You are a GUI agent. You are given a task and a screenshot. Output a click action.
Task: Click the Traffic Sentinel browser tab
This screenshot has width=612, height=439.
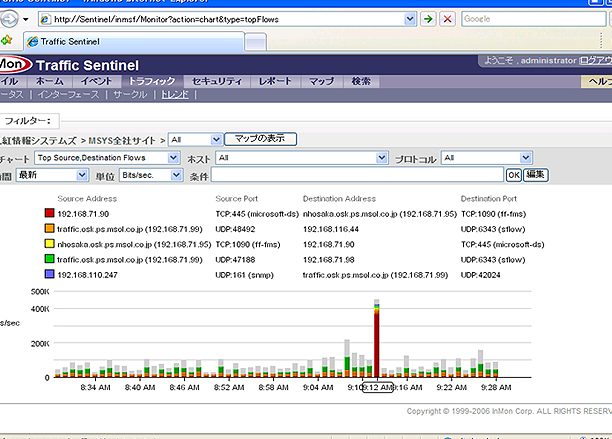tap(134, 42)
